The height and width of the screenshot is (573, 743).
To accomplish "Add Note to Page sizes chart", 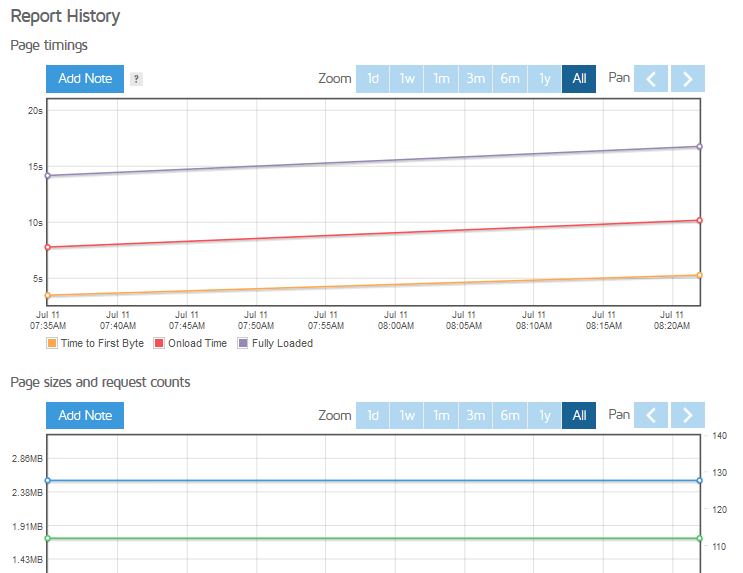I will tap(85, 415).
